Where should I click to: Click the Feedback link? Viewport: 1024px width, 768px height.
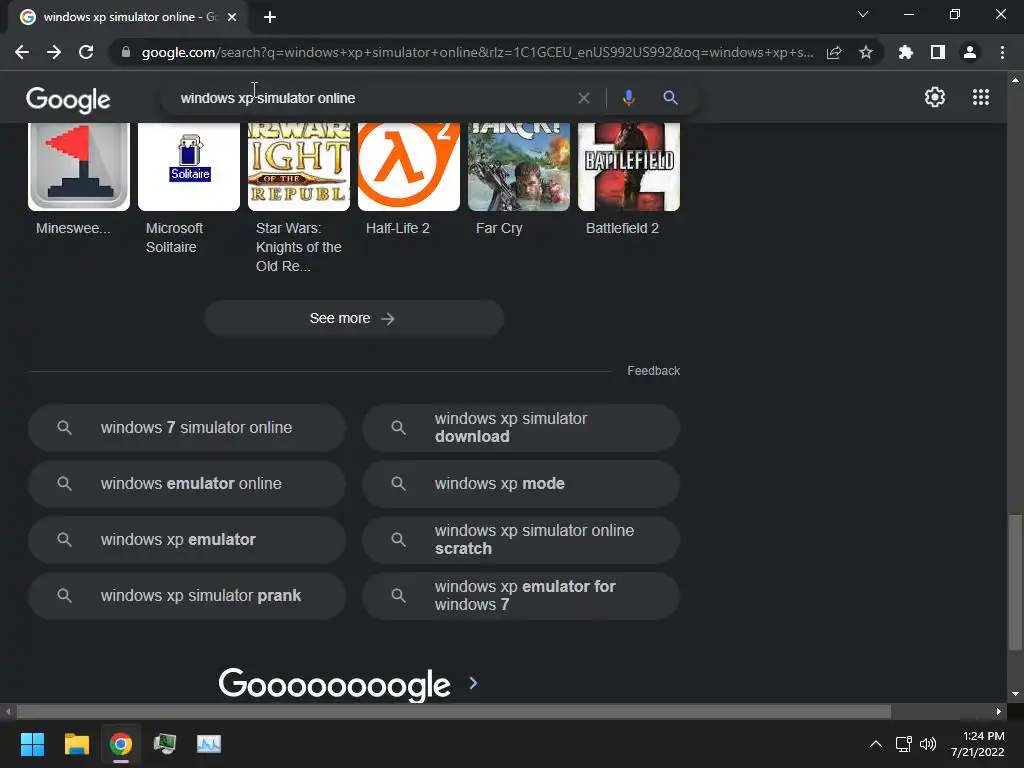653,371
